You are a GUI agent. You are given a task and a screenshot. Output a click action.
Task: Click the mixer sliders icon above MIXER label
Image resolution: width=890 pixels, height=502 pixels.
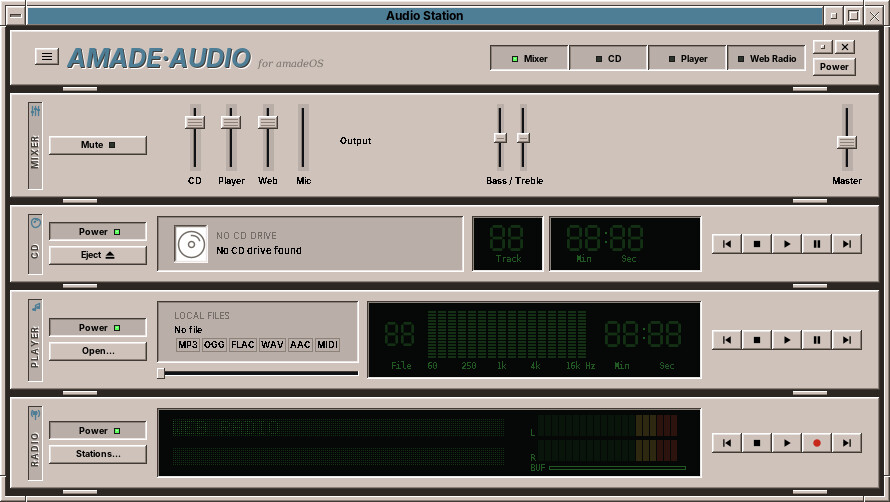point(35,110)
